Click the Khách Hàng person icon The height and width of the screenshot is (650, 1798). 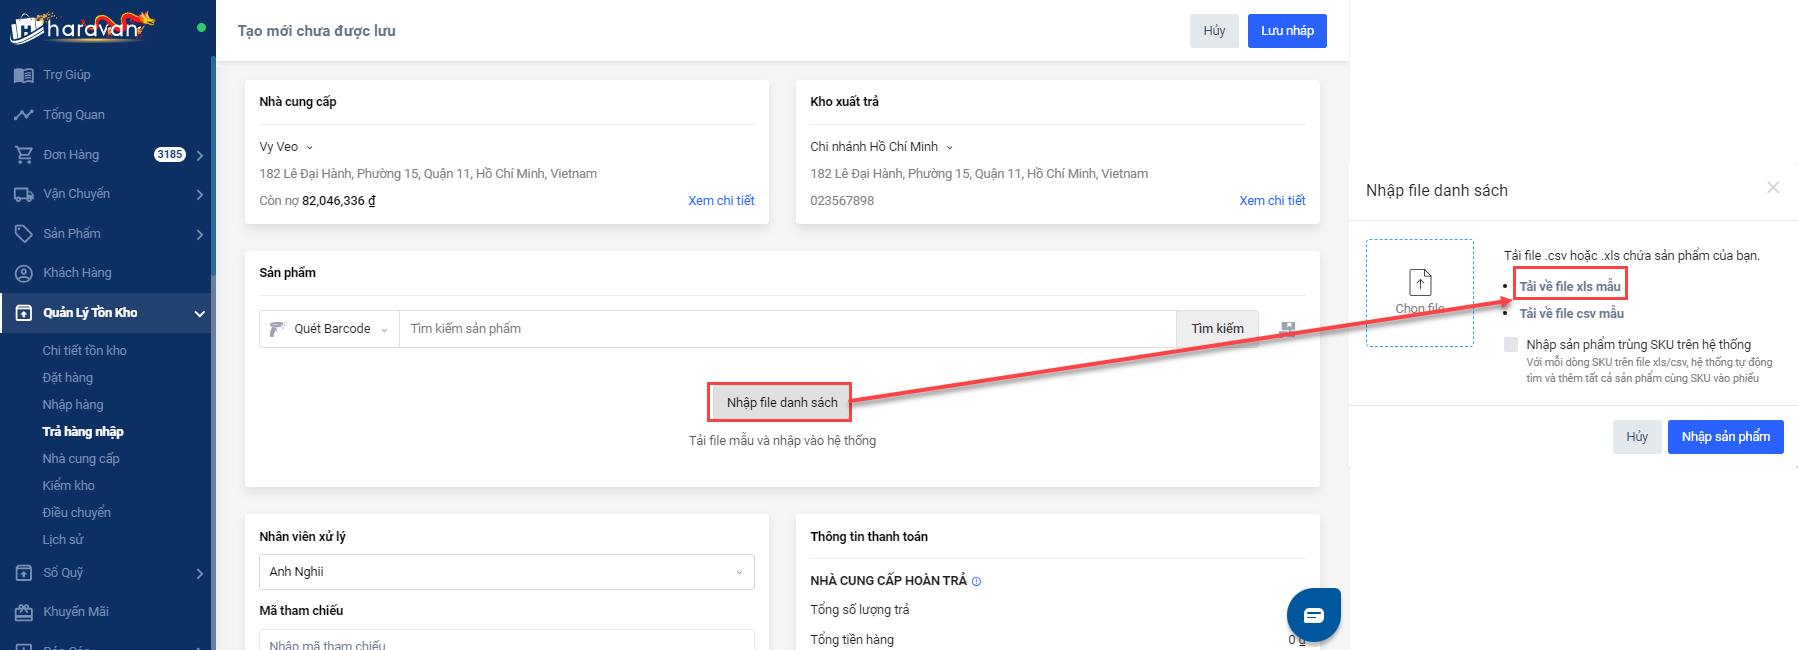(24, 273)
